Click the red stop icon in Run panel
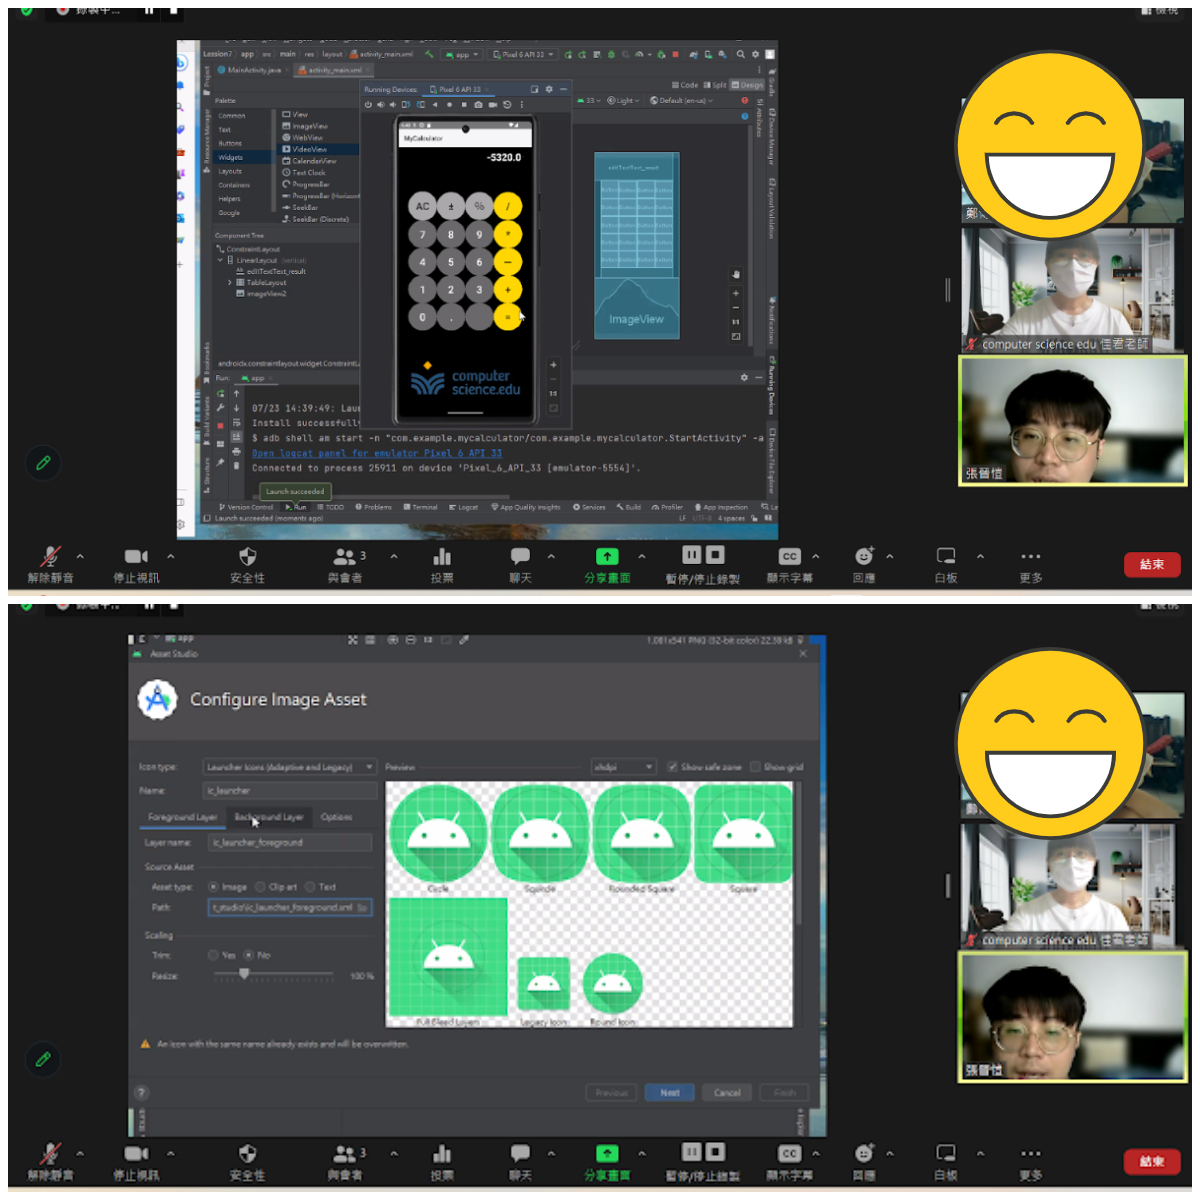 (x=221, y=425)
